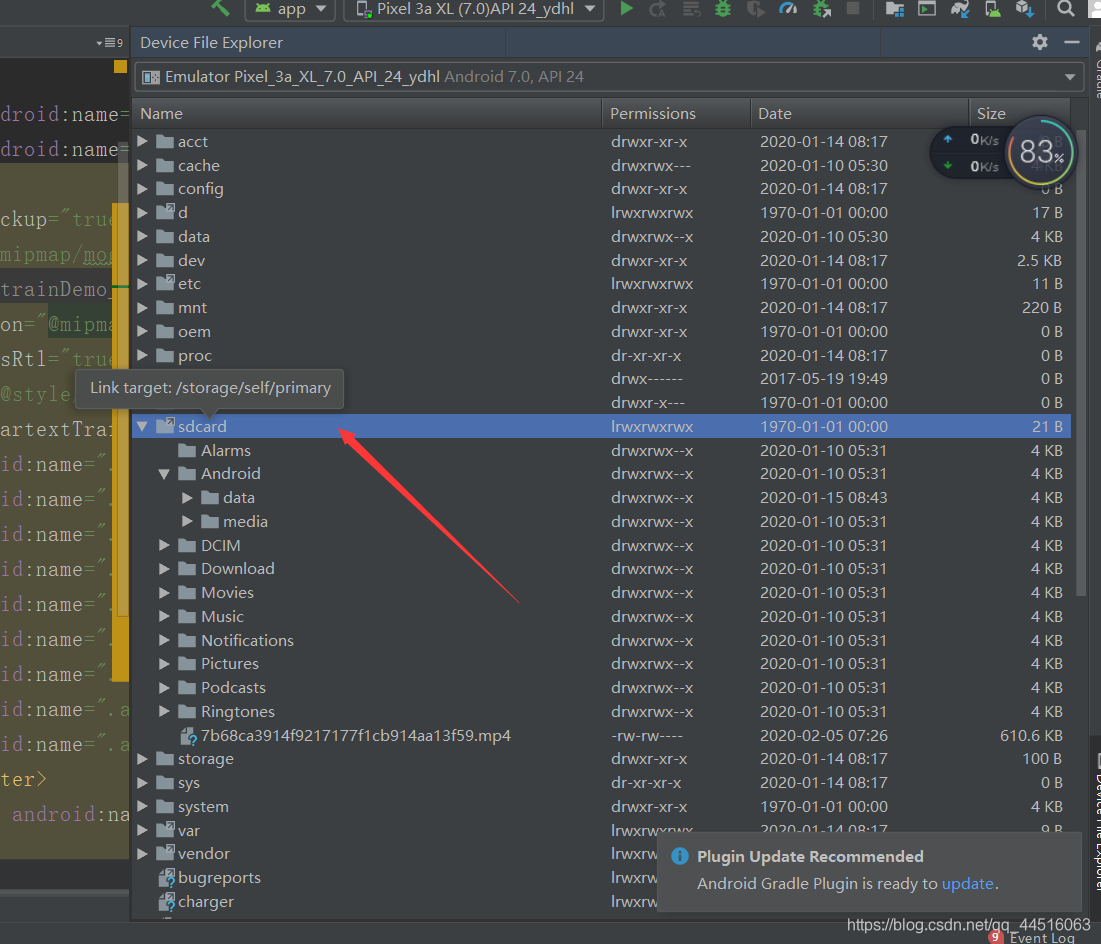This screenshot has height=944, width=1101.
Task: Click the Run Anything terminal icon
Action: [x=927, y=8]
